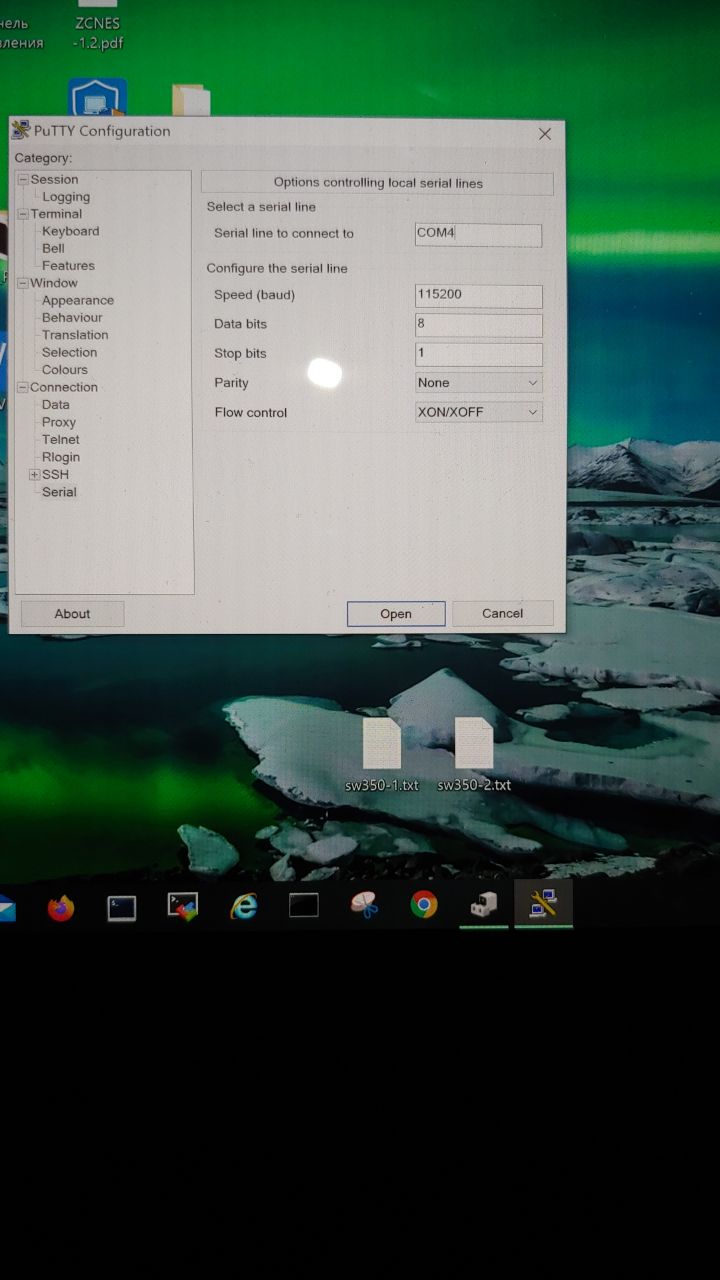This screenshot has width=720, height=1280.
Task: Select the Translation category
Action: pos(75,335)
